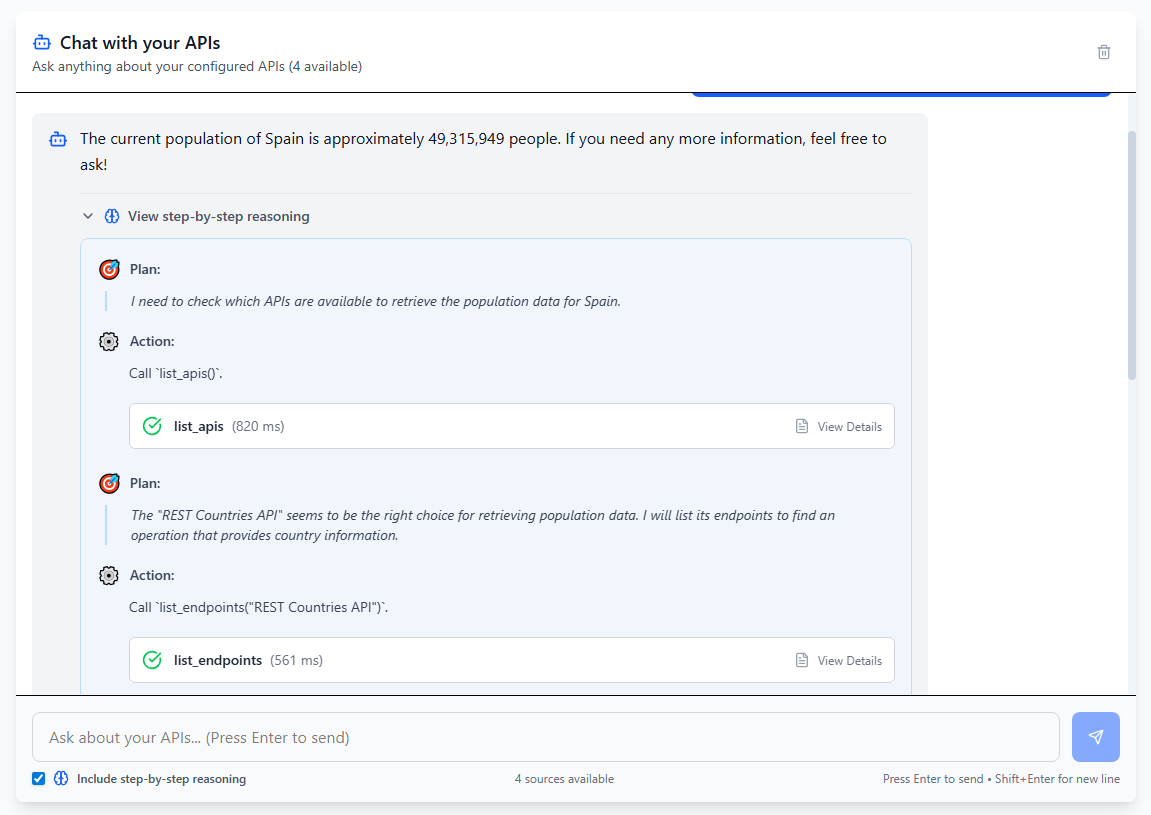Click the bot avatar beside Spain answer
Viewport: 1151px width, 815px height.
point(58,139)
